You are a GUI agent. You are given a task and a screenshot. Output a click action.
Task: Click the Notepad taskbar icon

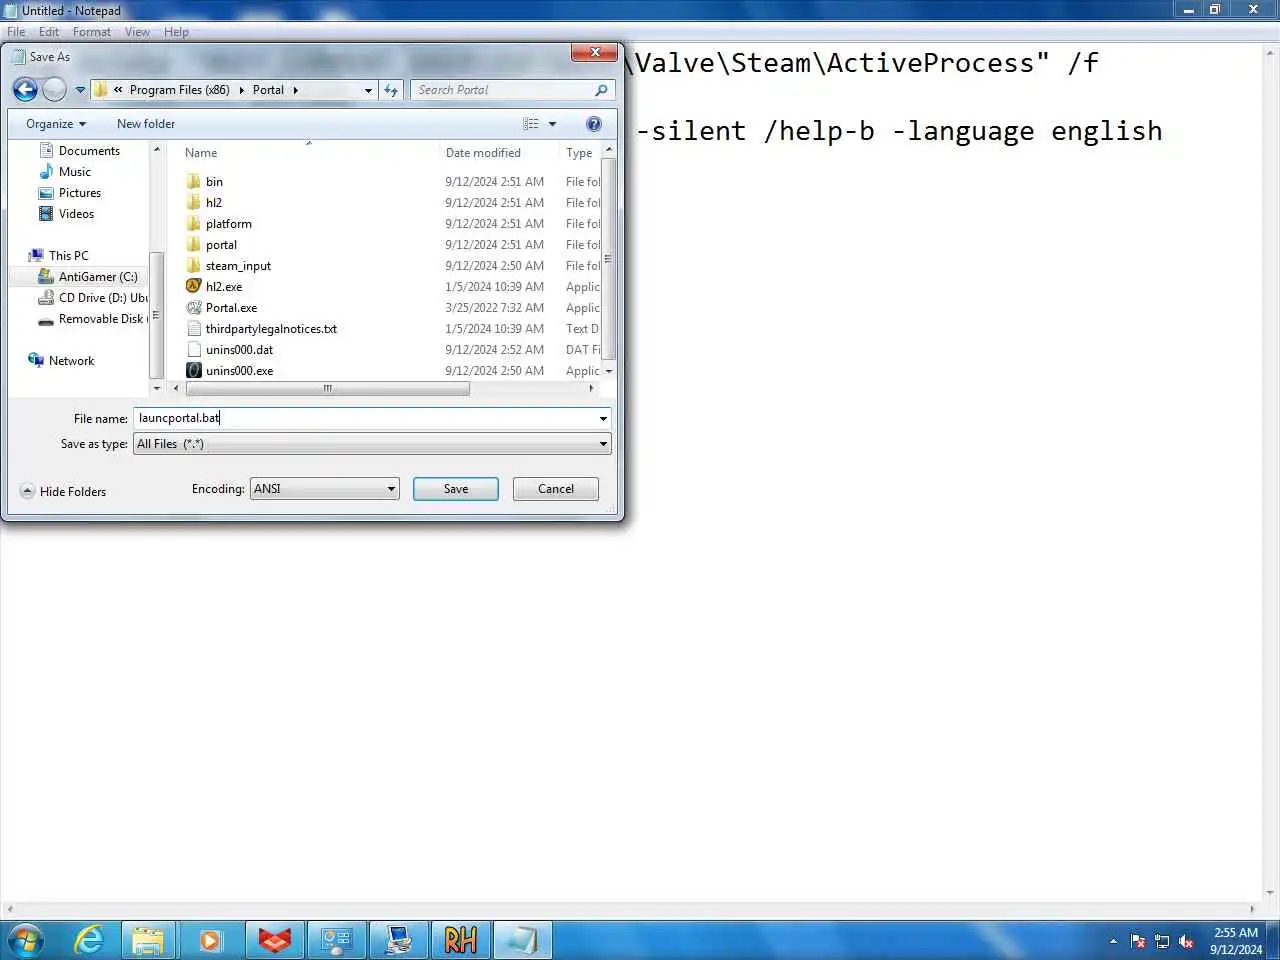tap(522, 940)
